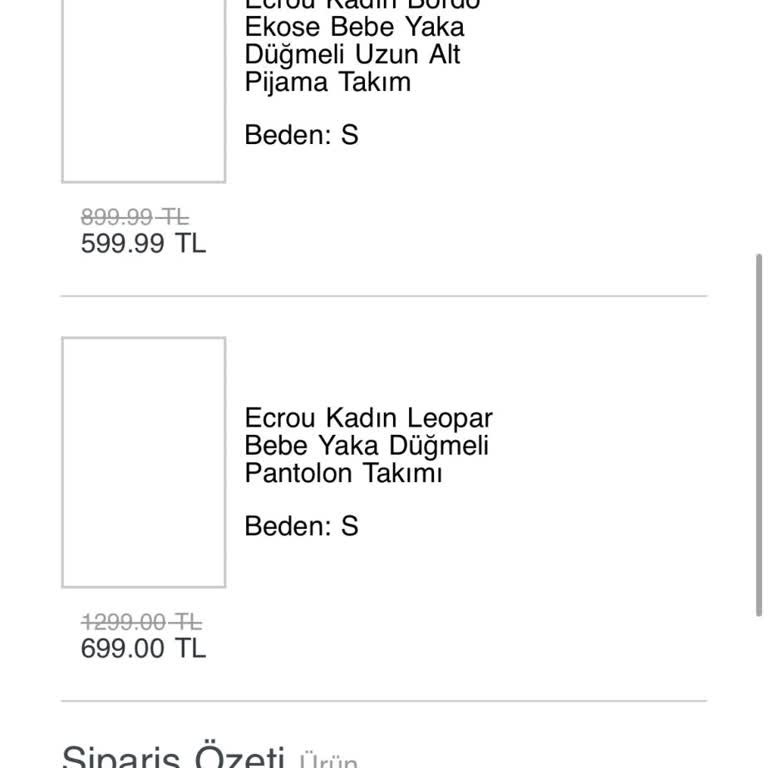Click the 'Ekose Bebe Yaka' title line

pos(354,27)
